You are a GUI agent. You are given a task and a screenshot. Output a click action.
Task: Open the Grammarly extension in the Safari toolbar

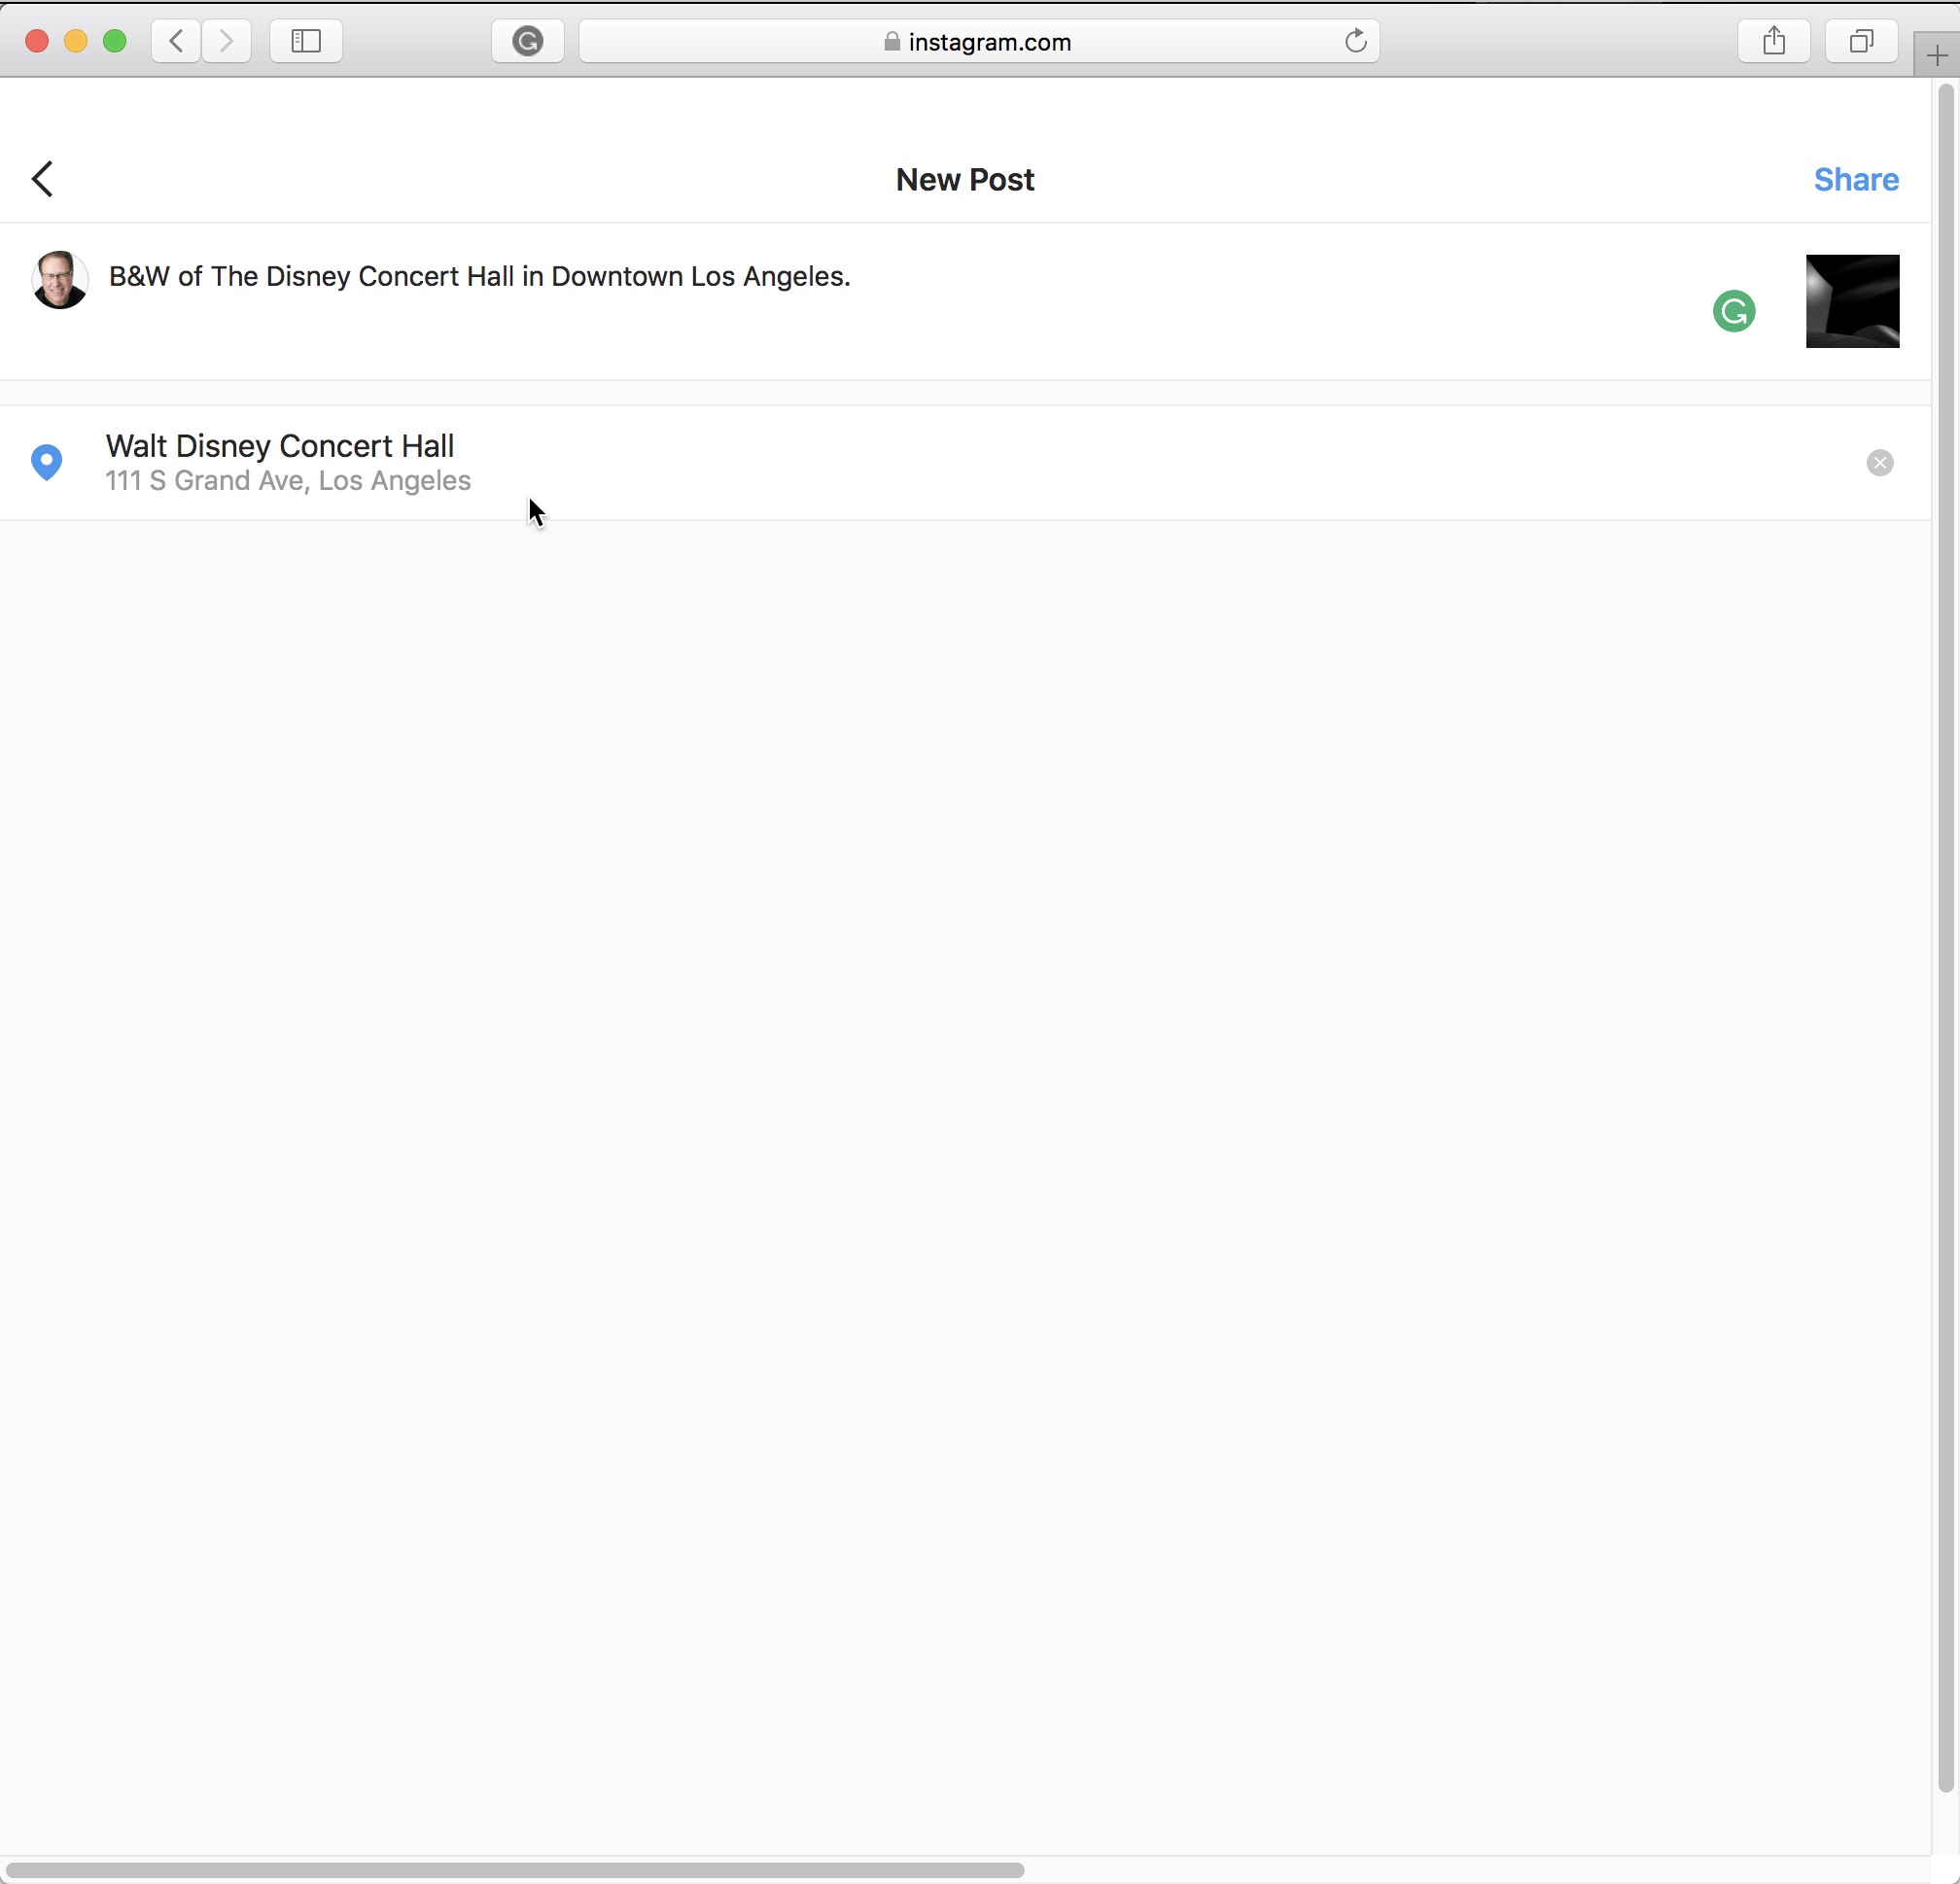click(528, 41)
